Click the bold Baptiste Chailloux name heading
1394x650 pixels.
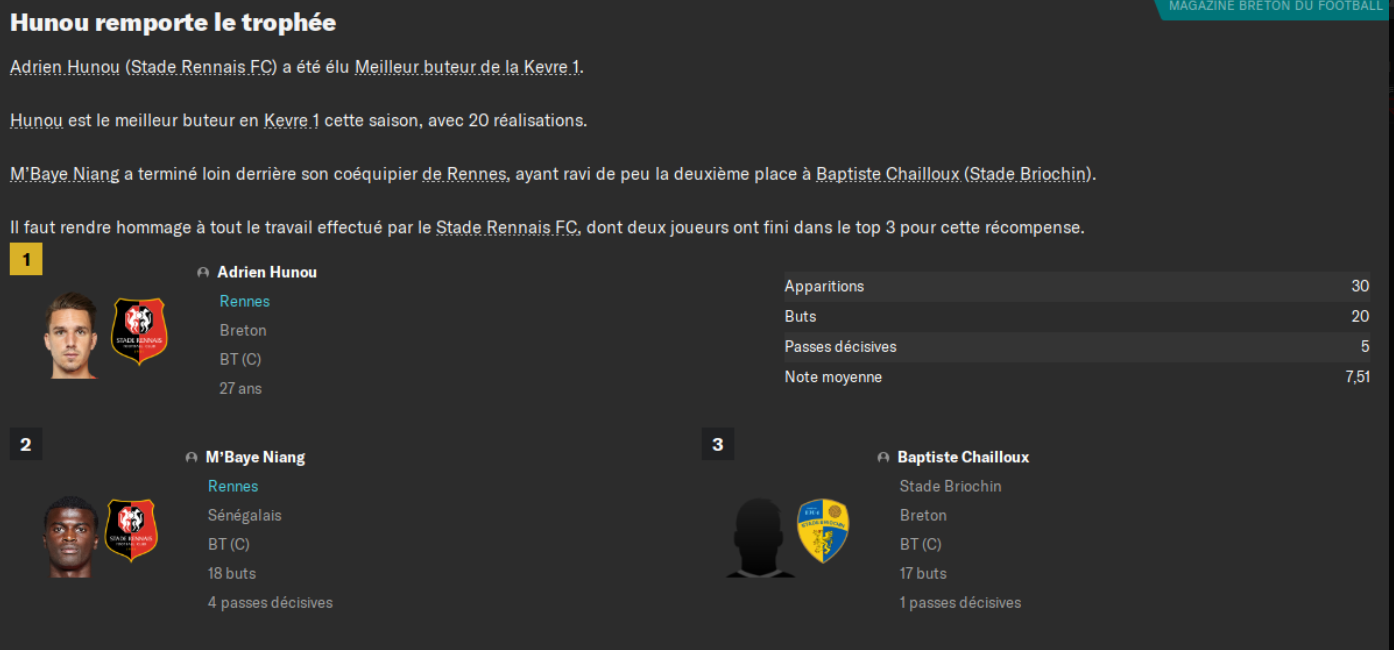pos(963,457)
